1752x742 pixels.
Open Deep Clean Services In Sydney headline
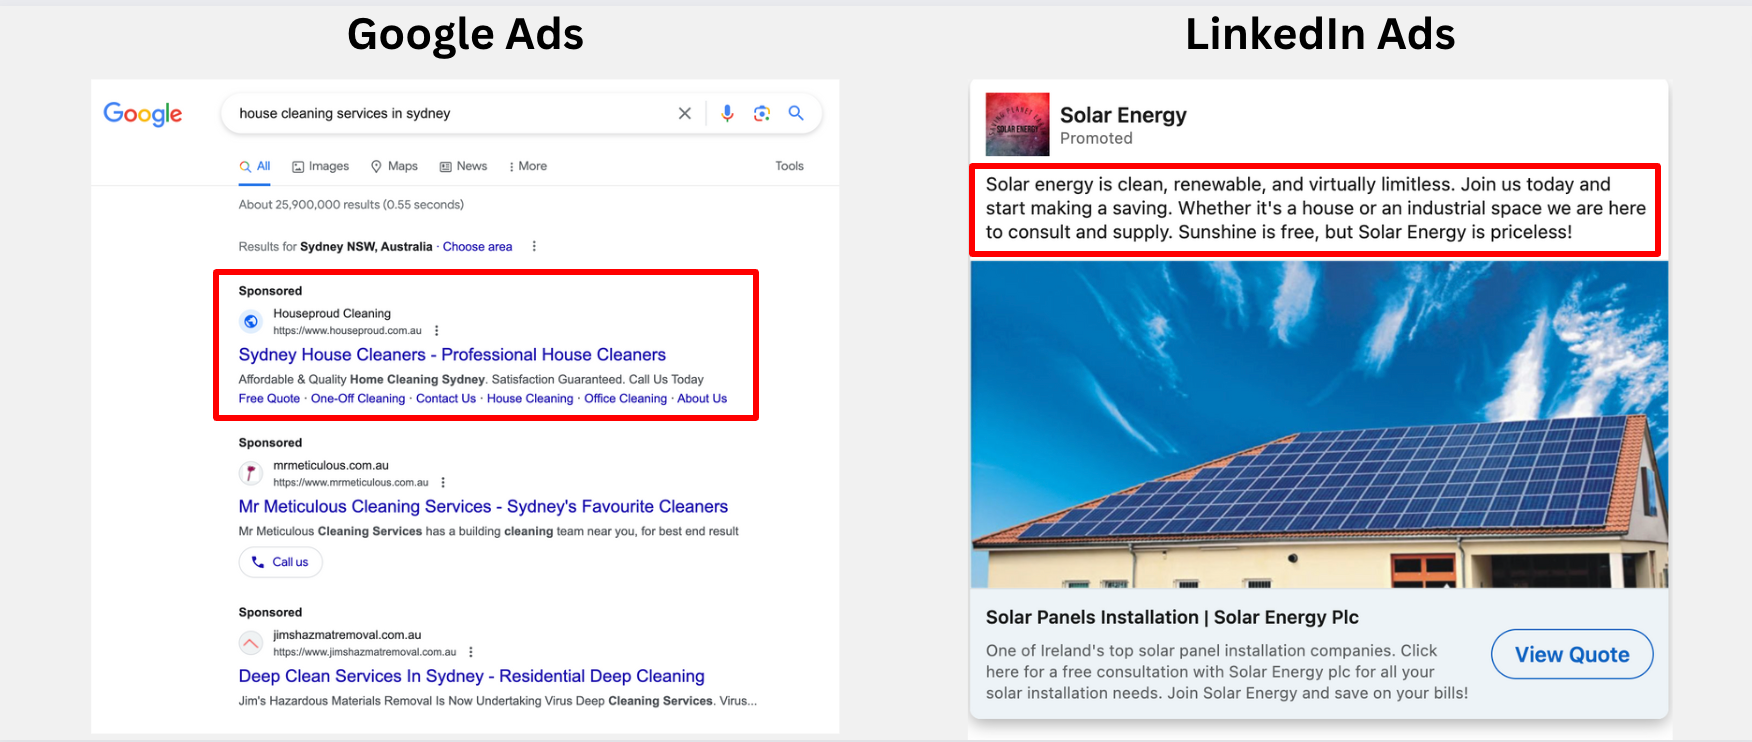(471, 677)
